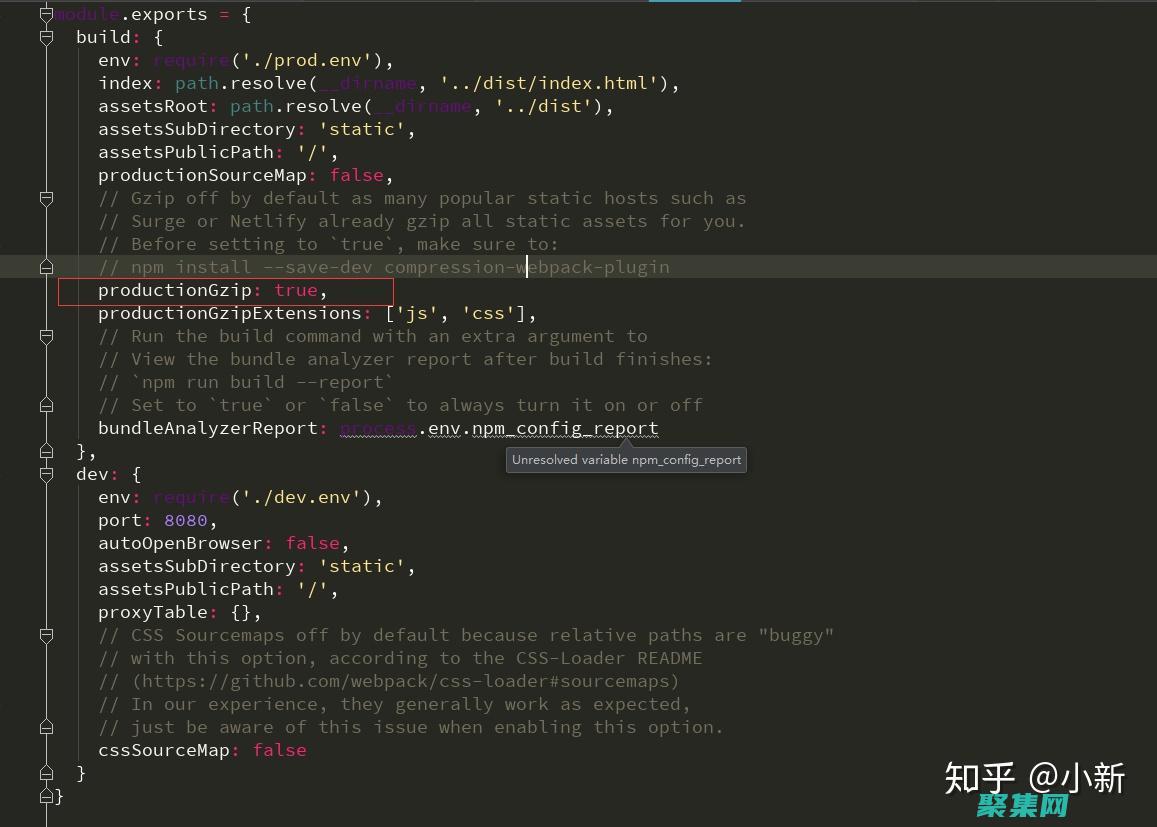Dismiss the Unresolved variable tooltip
Screen dimensions: 1157x827
[x=625, y=460]
